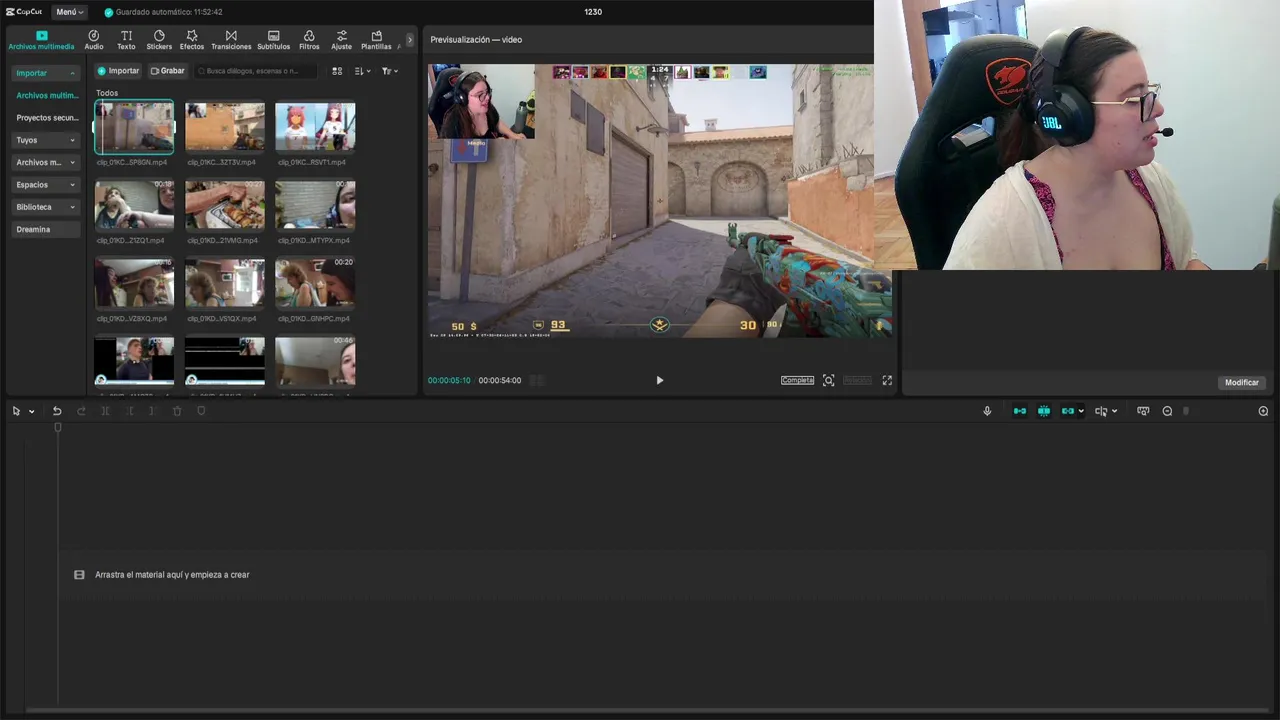Click the marker shield icon

pos(201,411)
